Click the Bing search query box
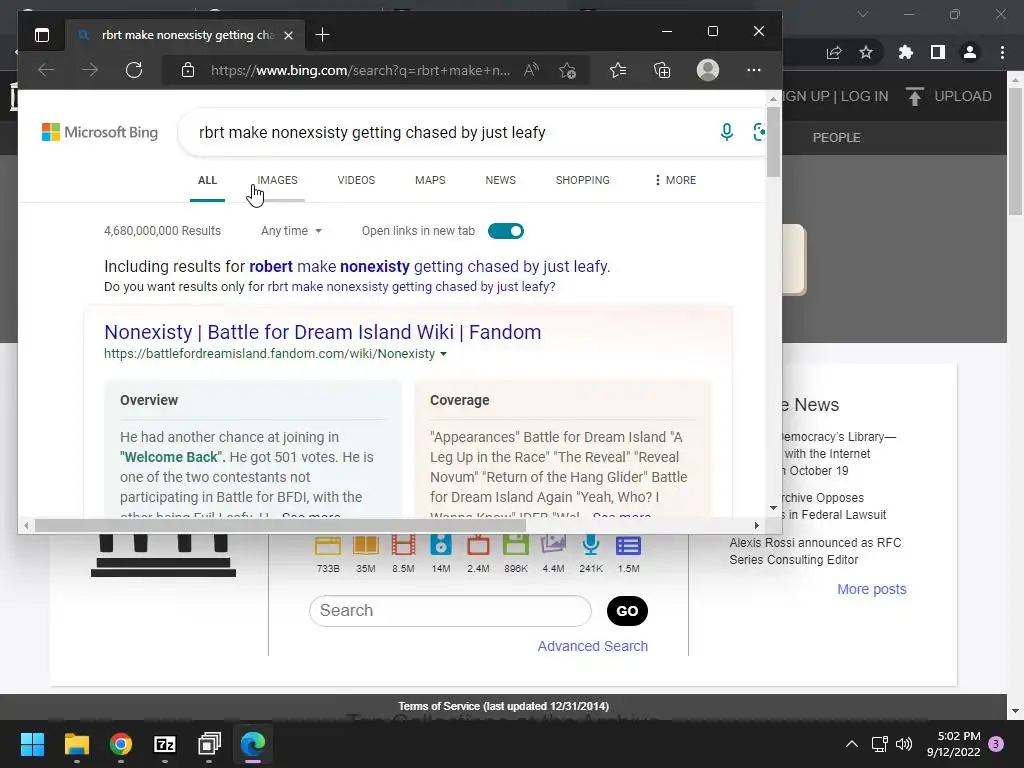 [x=451, y=133]
